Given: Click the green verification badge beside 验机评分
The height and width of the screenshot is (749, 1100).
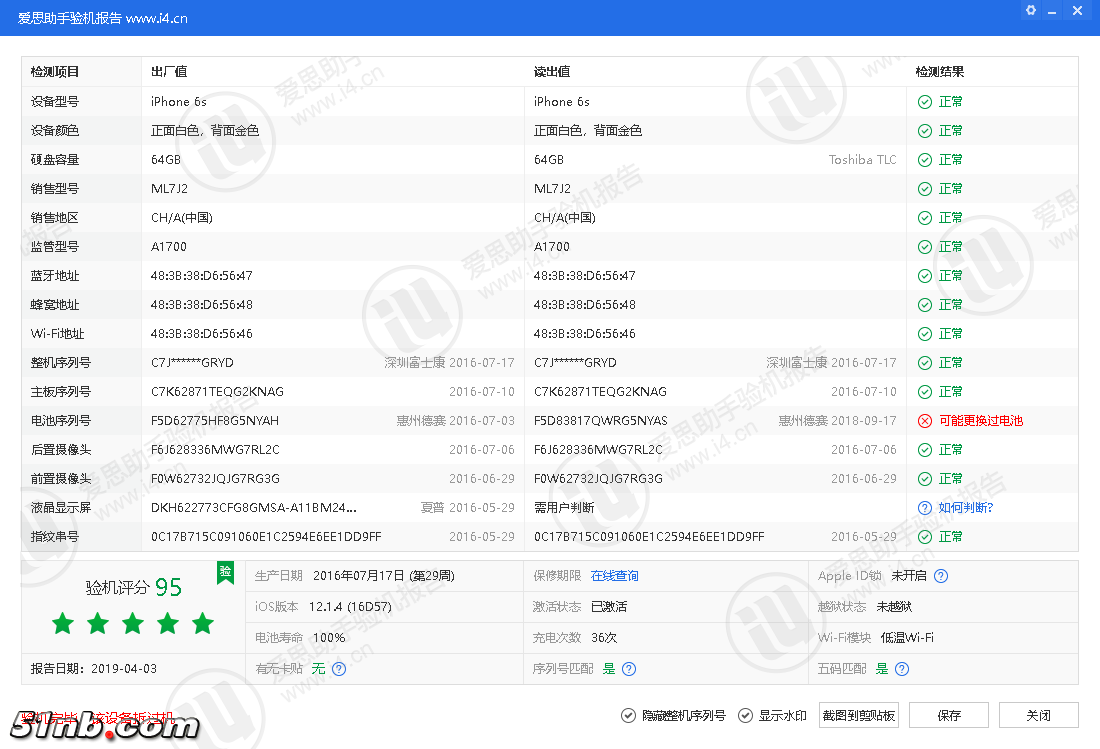Looking at the screenshot, I should click(225, 574).
